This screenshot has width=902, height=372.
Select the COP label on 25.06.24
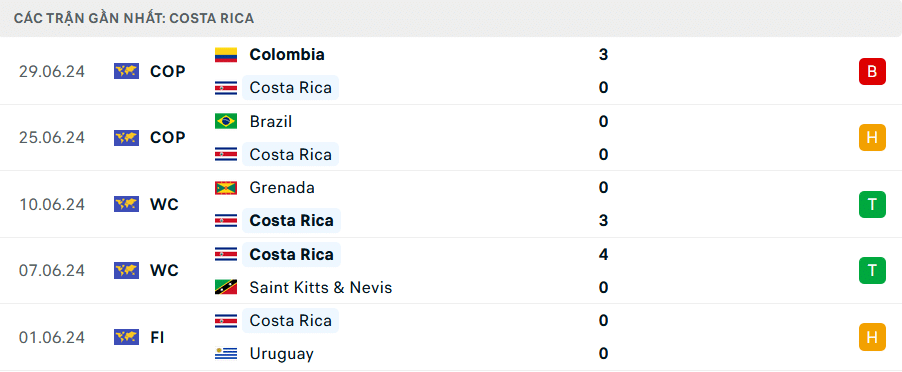click(x=168, y=137)
